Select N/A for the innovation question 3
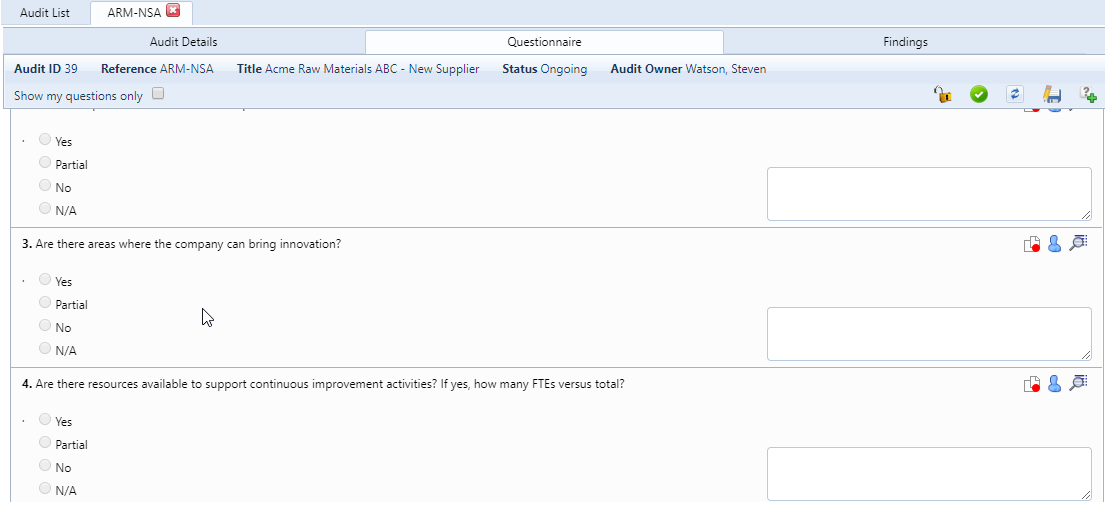Viewport: 1105px width, 509px height. point(45,348)
